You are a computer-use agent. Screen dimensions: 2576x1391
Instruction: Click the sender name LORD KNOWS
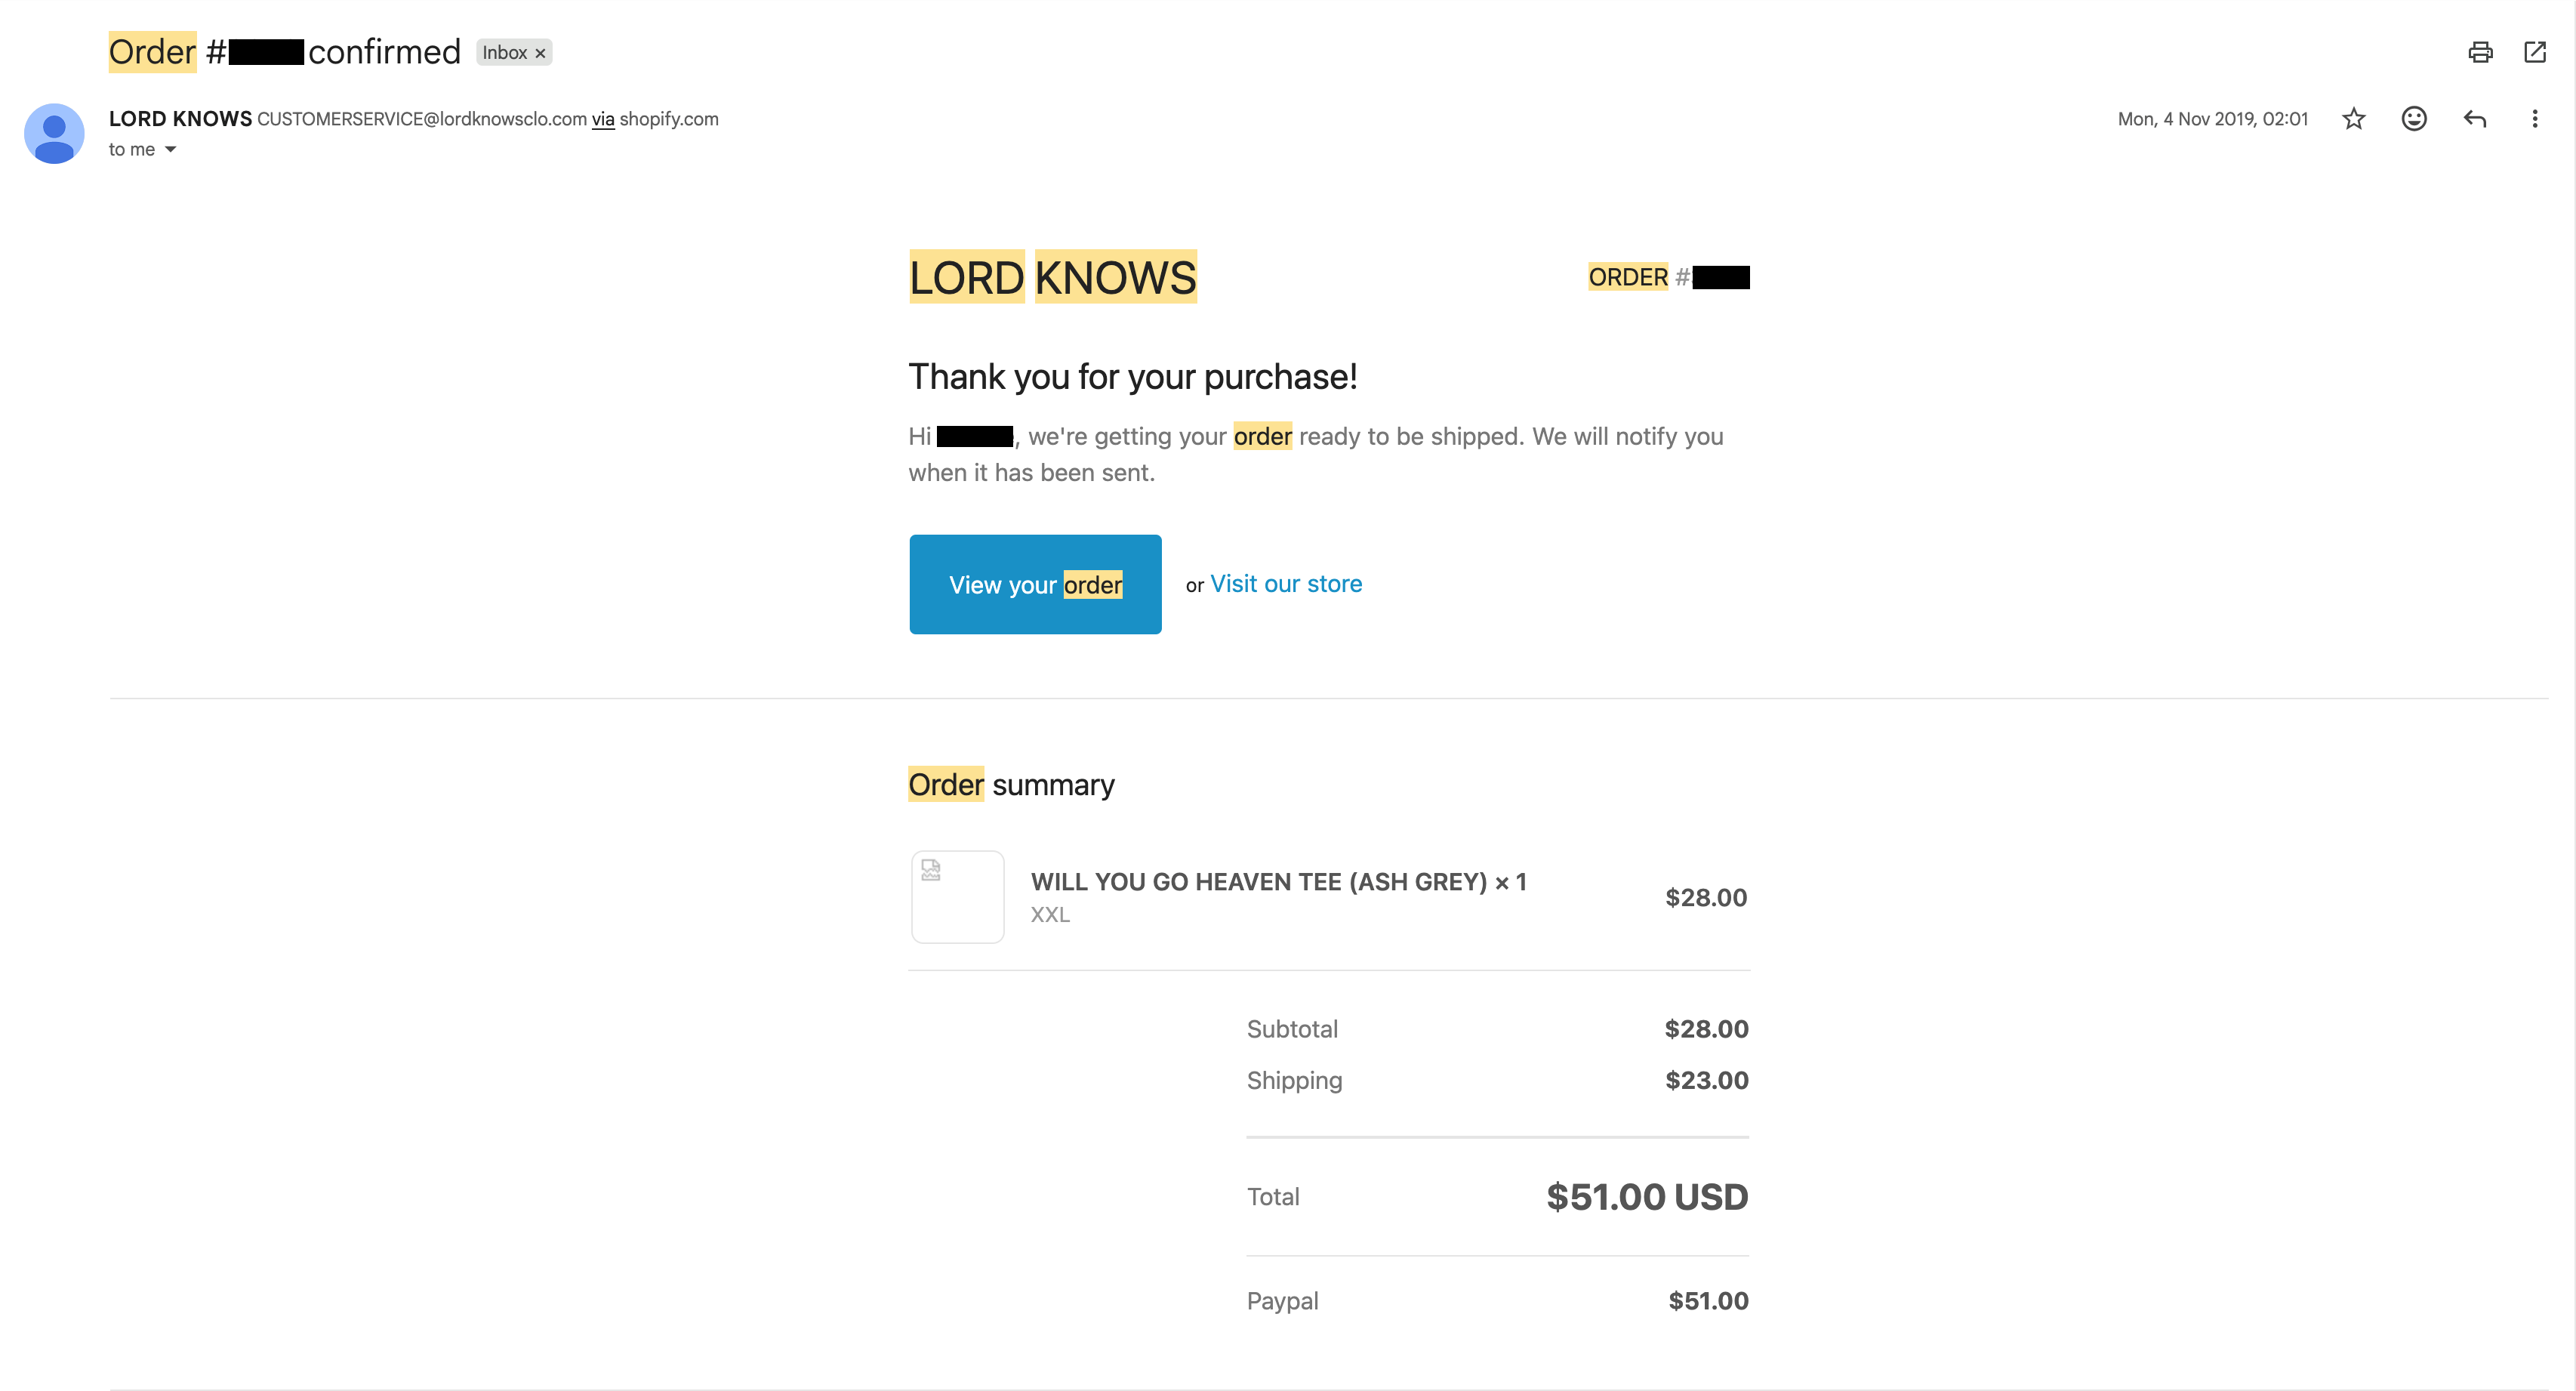tap(180, 118)
